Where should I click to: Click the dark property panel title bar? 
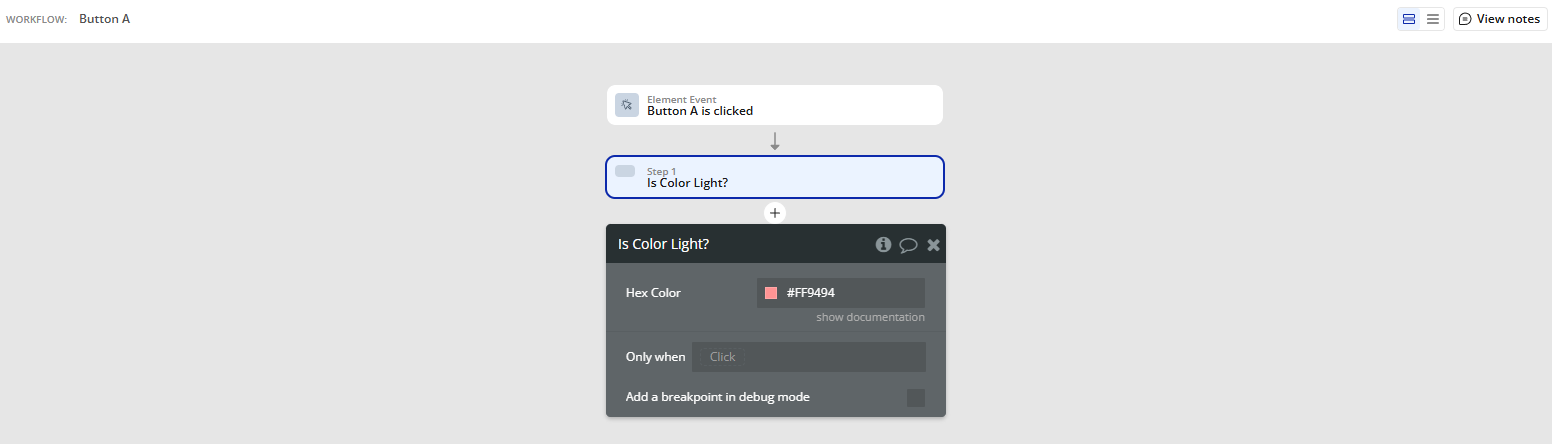pyautogui.click(x=740, y=244)
